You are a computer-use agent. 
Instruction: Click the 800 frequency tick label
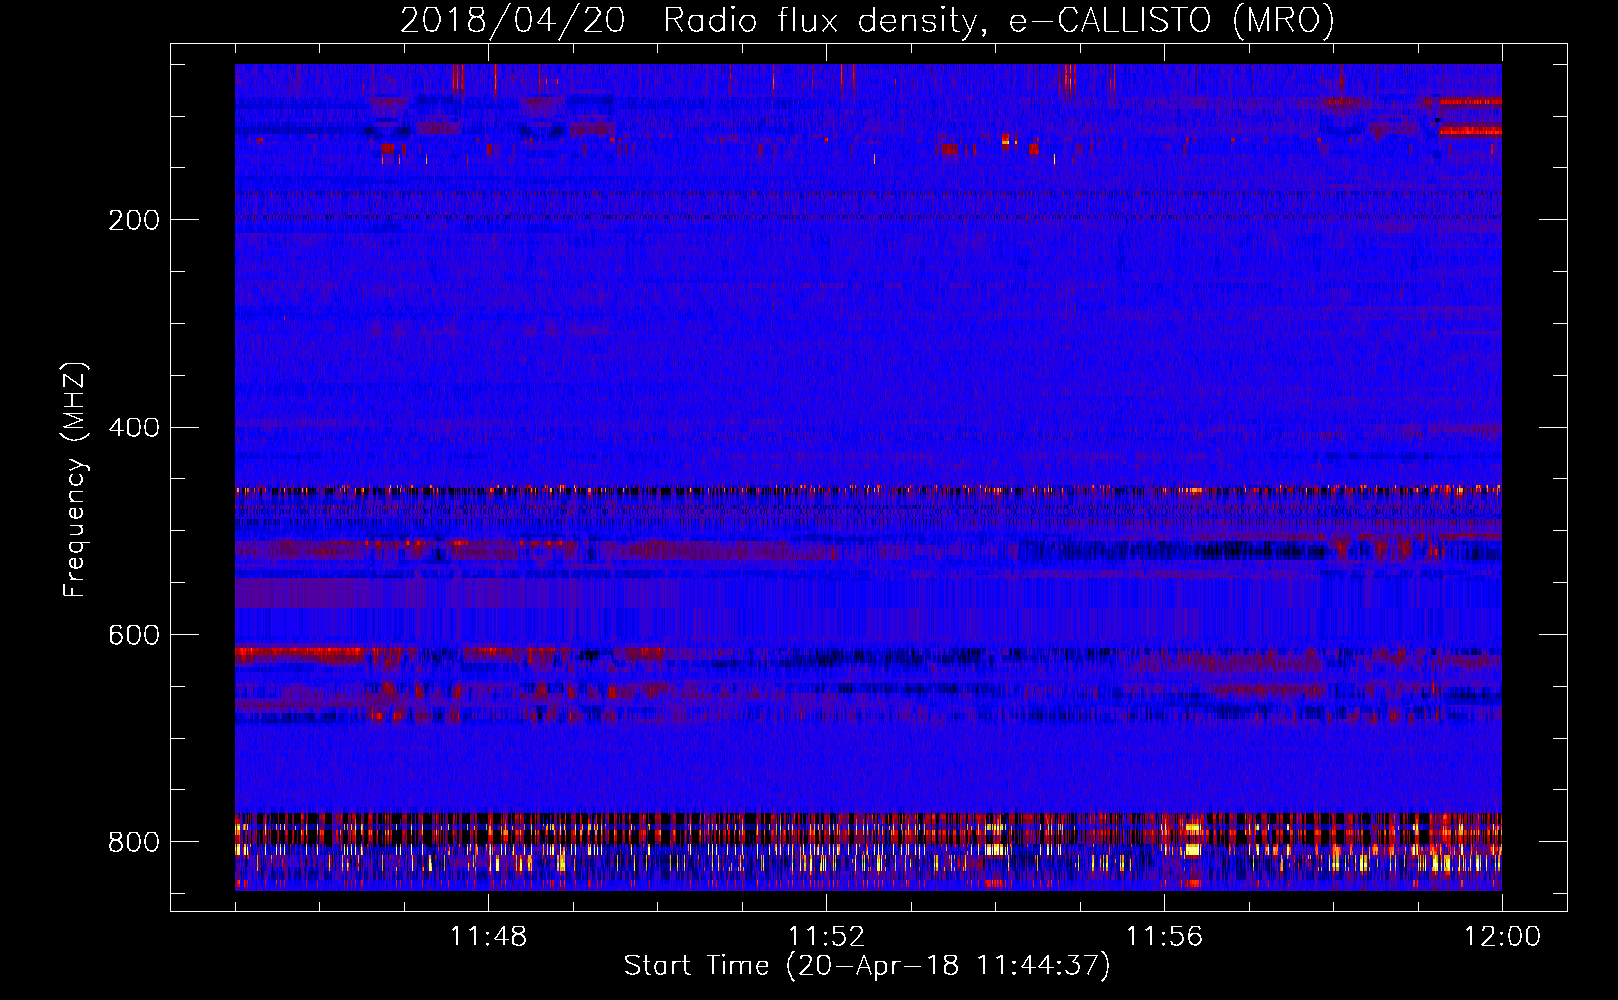pos(134,843)
